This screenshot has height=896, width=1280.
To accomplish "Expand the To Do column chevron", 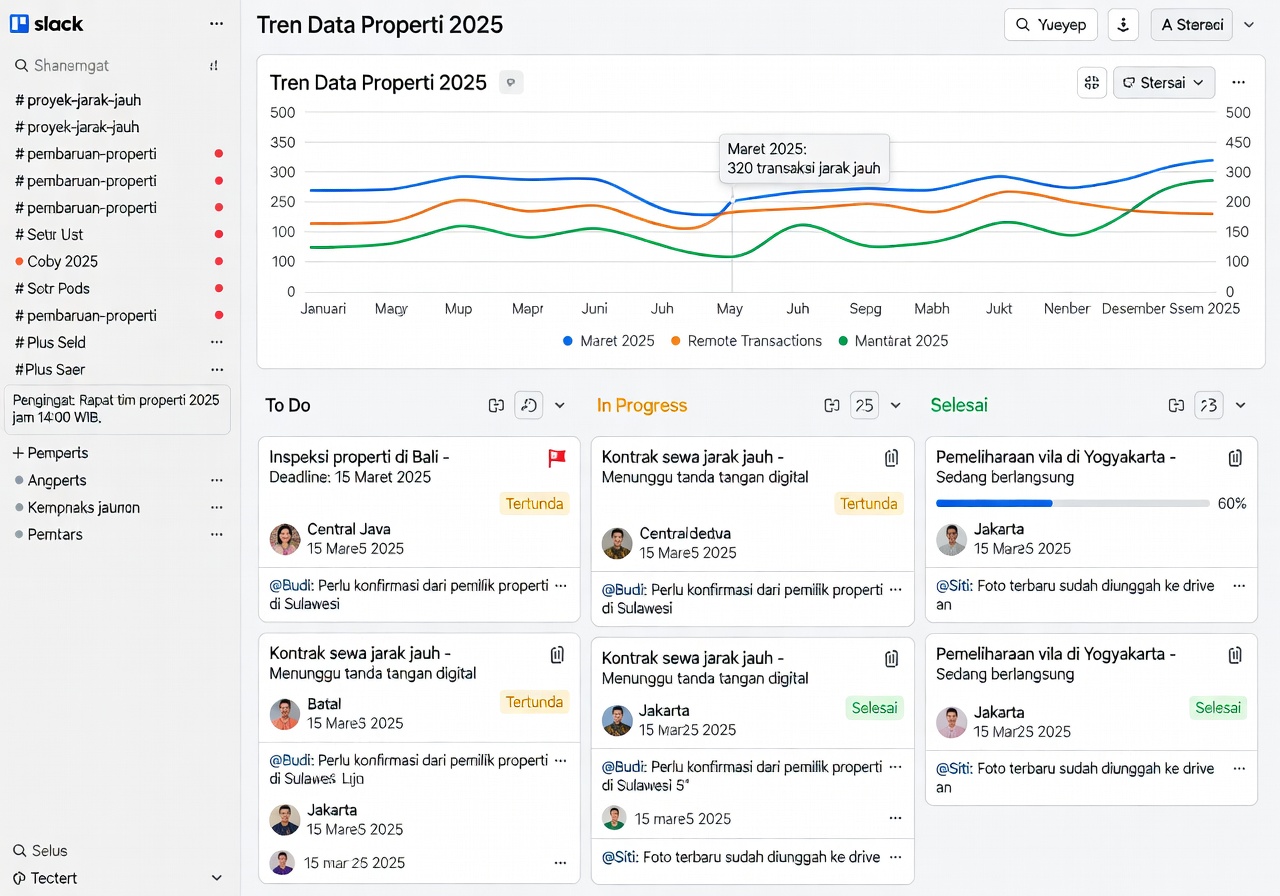I will (x=560, y=405).
